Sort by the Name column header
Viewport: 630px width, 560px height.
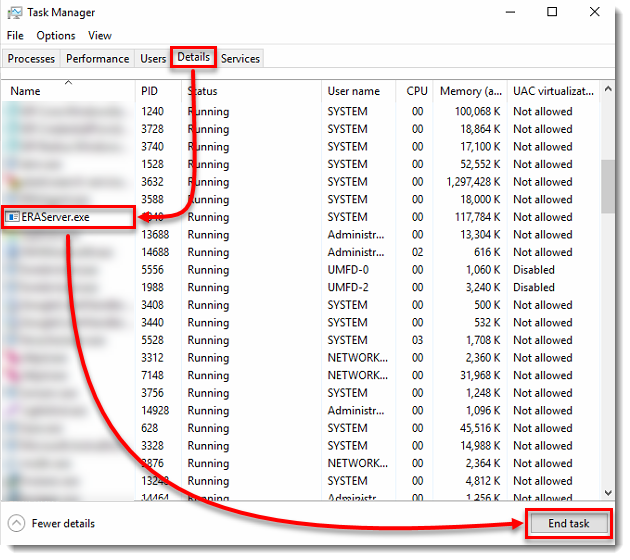pyautogui.click(x=68, y=91)
